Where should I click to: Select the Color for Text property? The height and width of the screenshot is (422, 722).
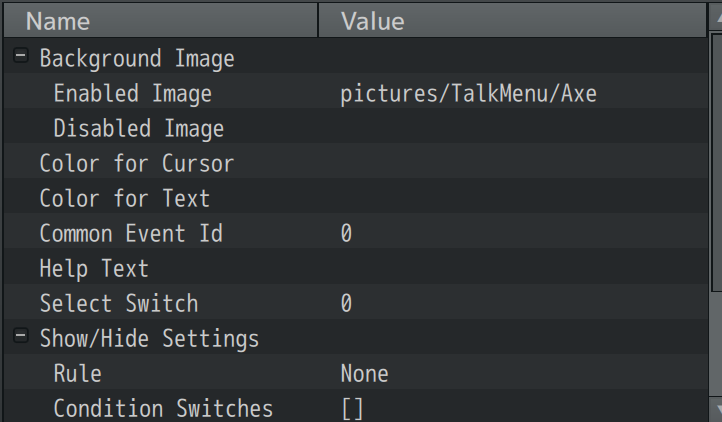[x=124, y=199]
